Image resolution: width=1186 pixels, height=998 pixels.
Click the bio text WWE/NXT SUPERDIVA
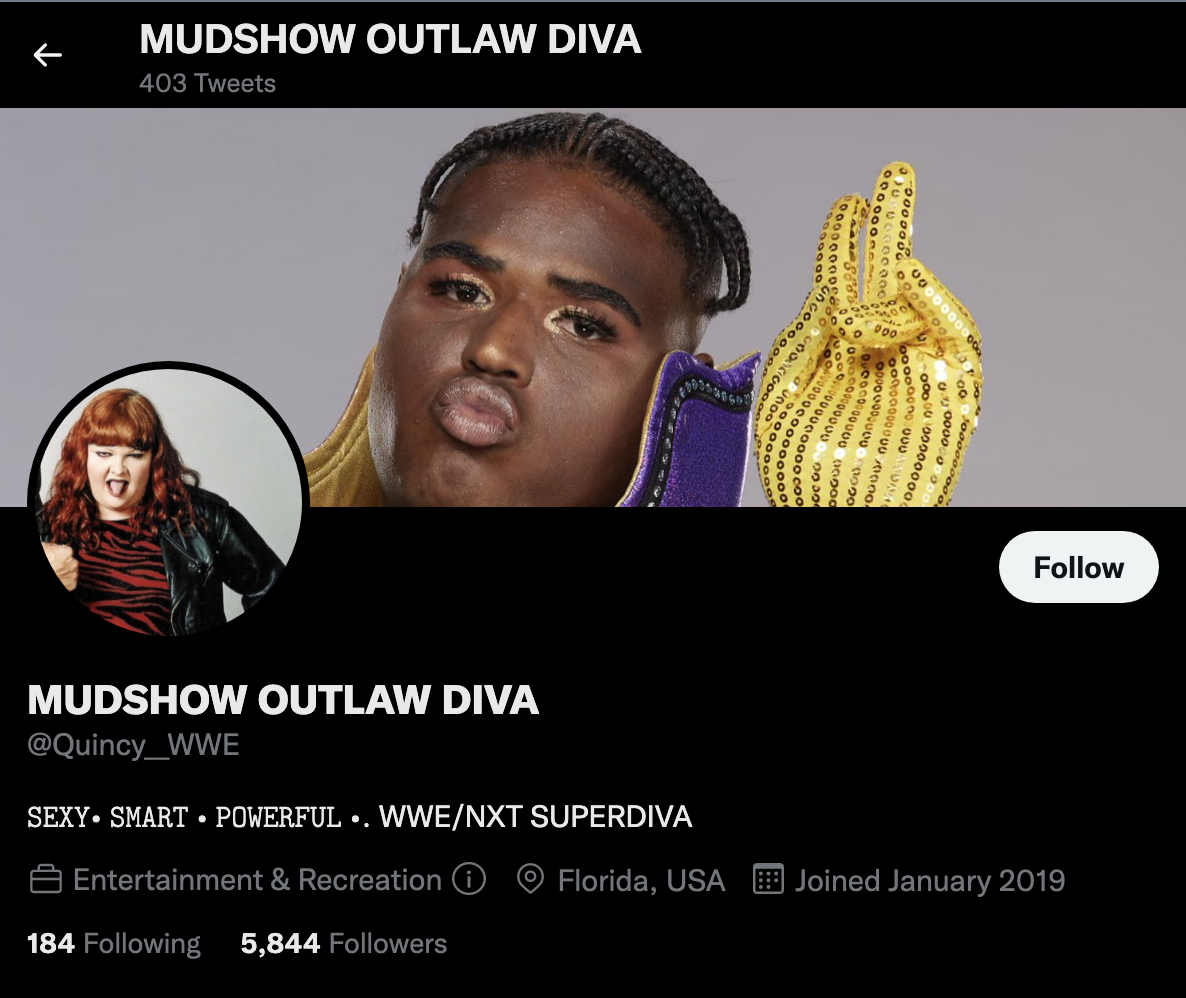[535, 817]
